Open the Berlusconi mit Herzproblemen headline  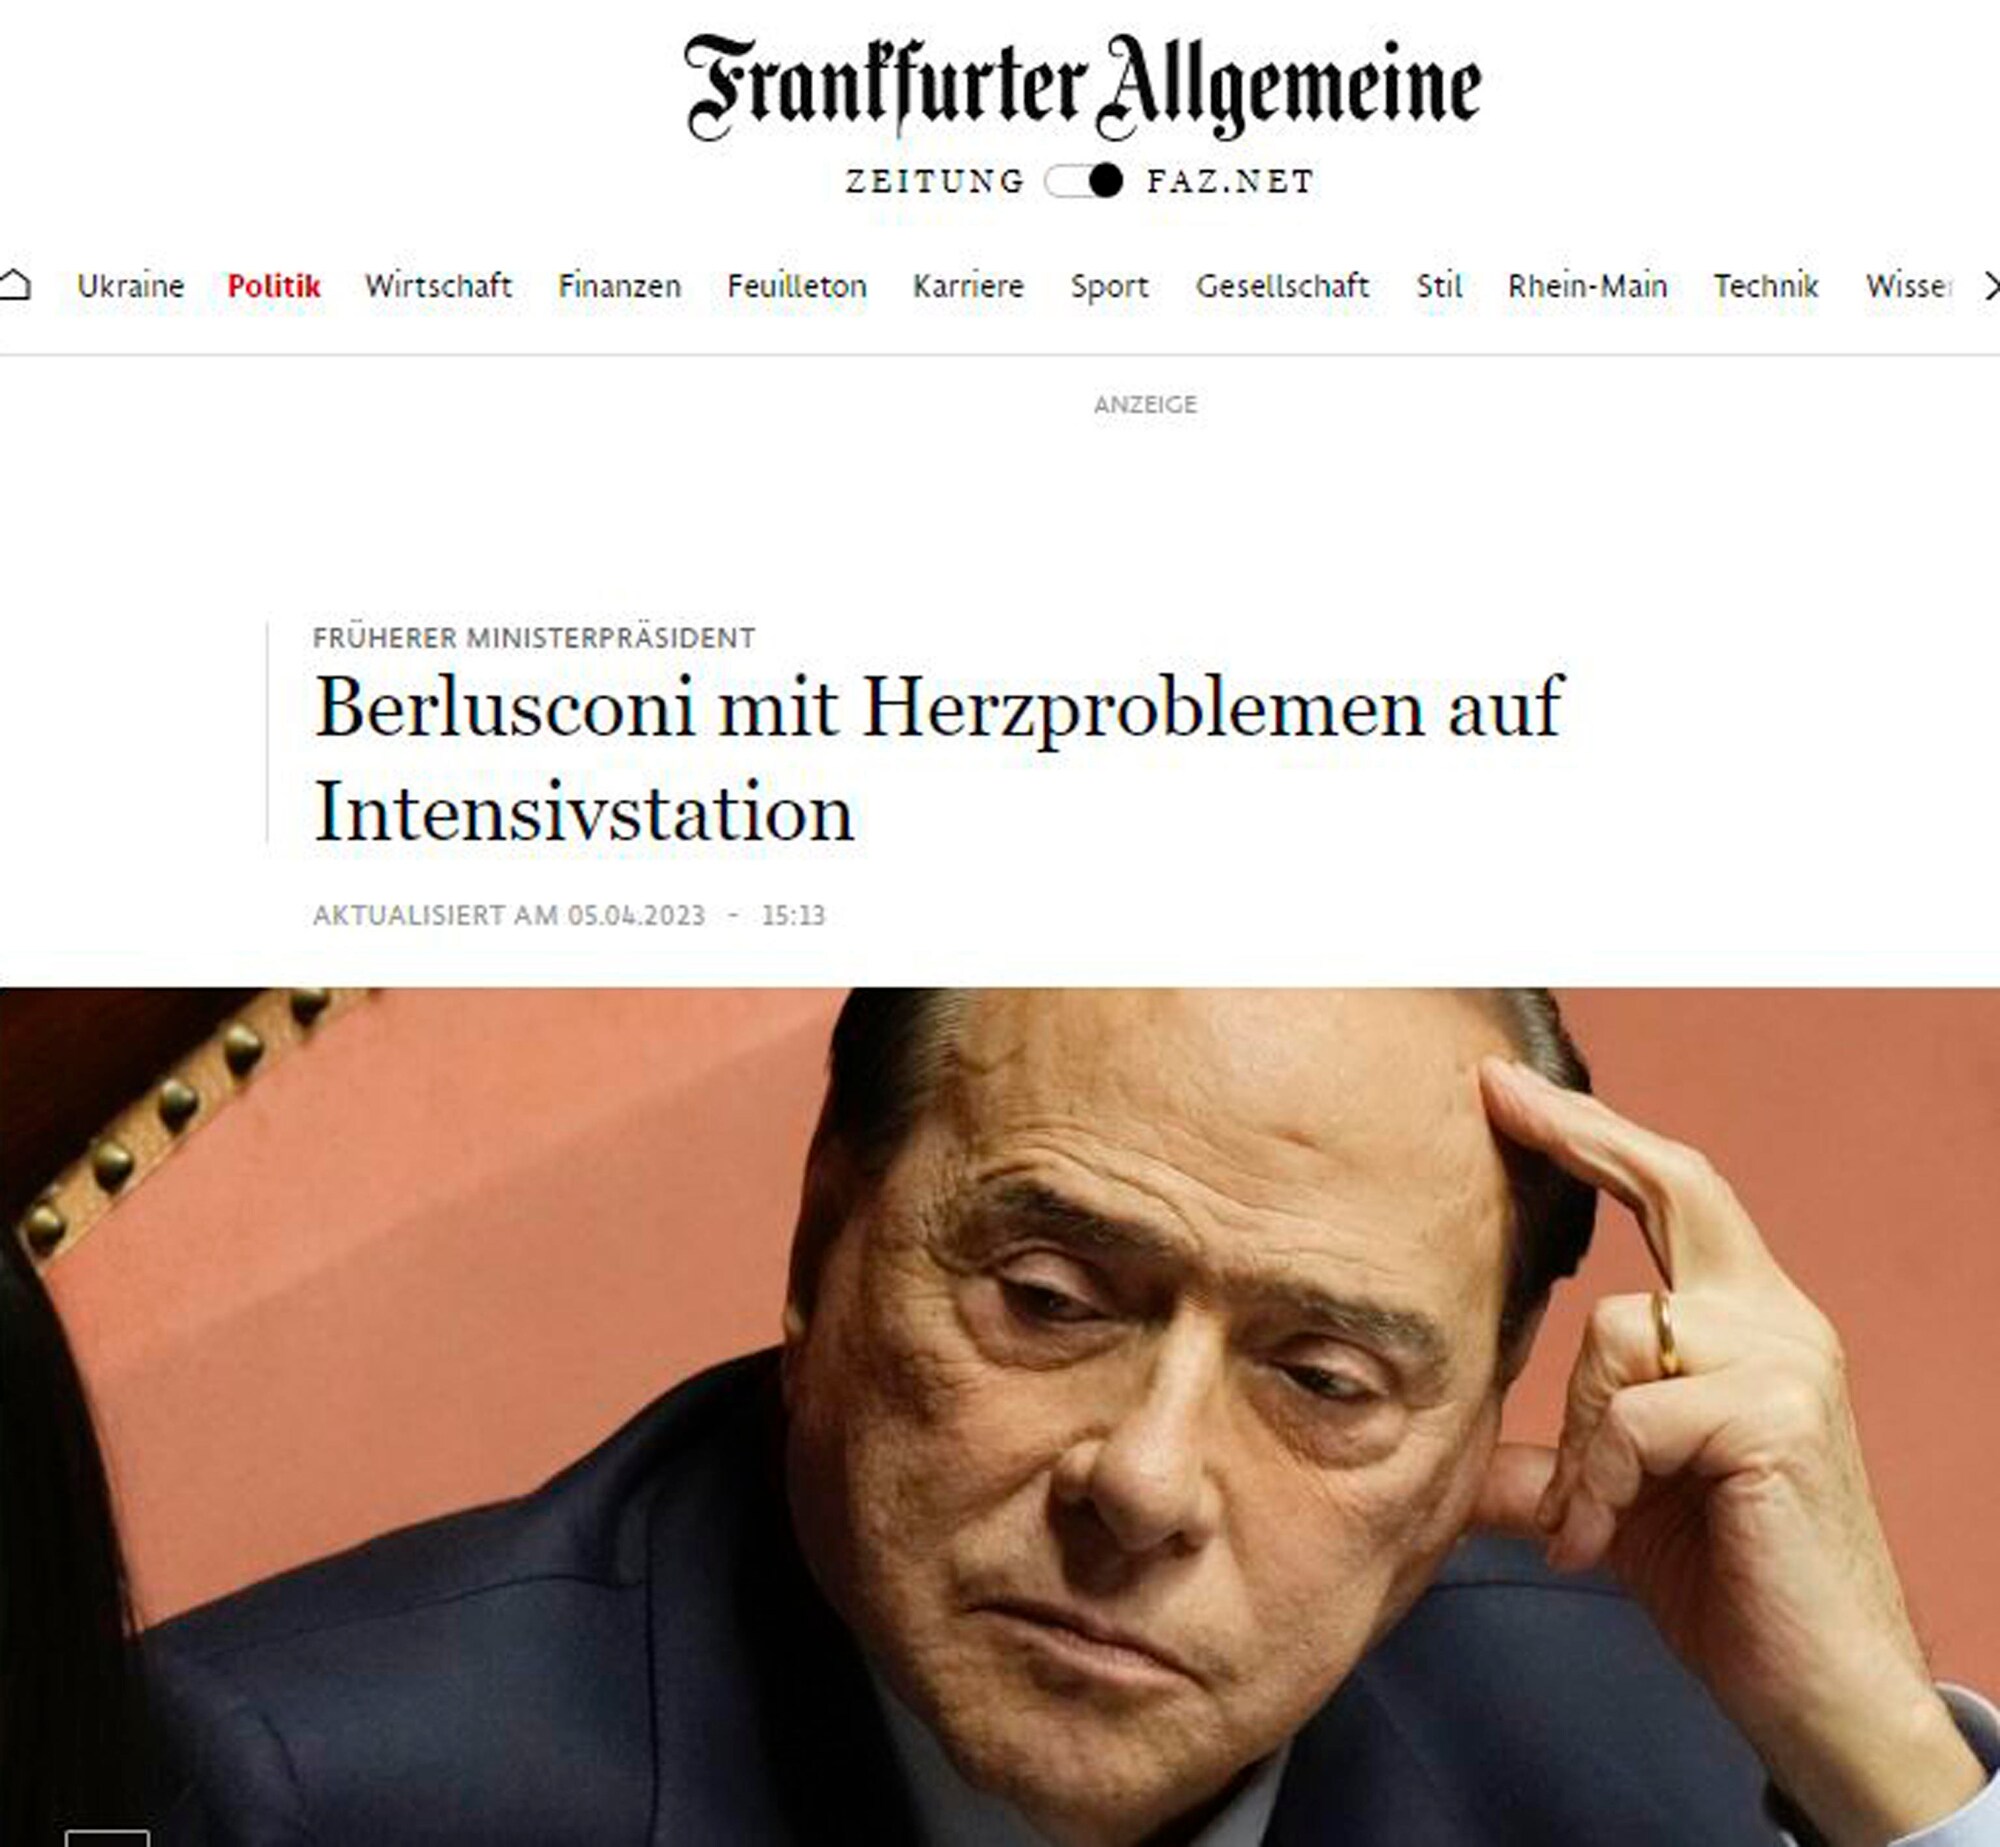[x=938, y=760]
